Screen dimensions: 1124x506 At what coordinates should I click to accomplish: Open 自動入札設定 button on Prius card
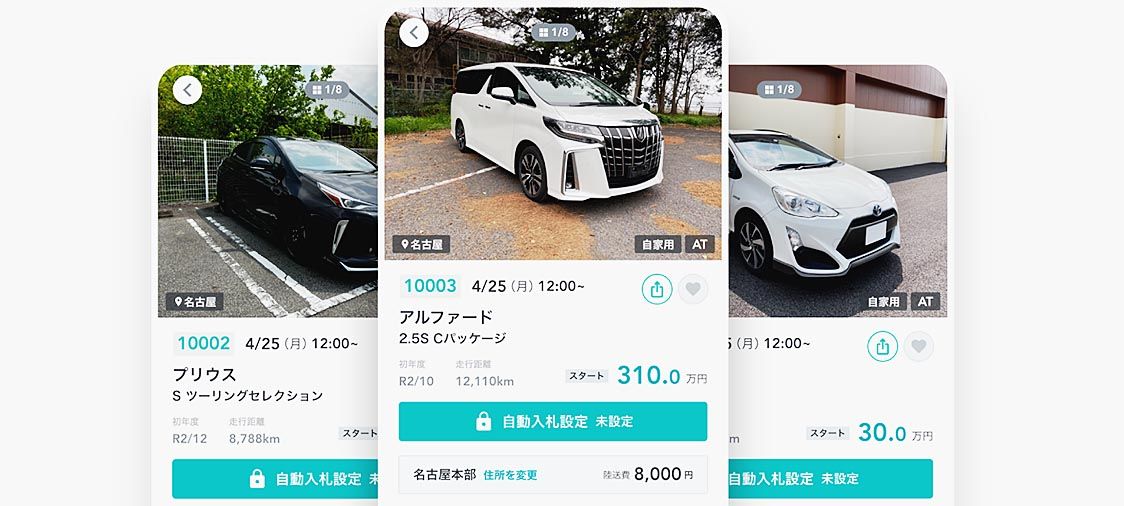point(275,479)
